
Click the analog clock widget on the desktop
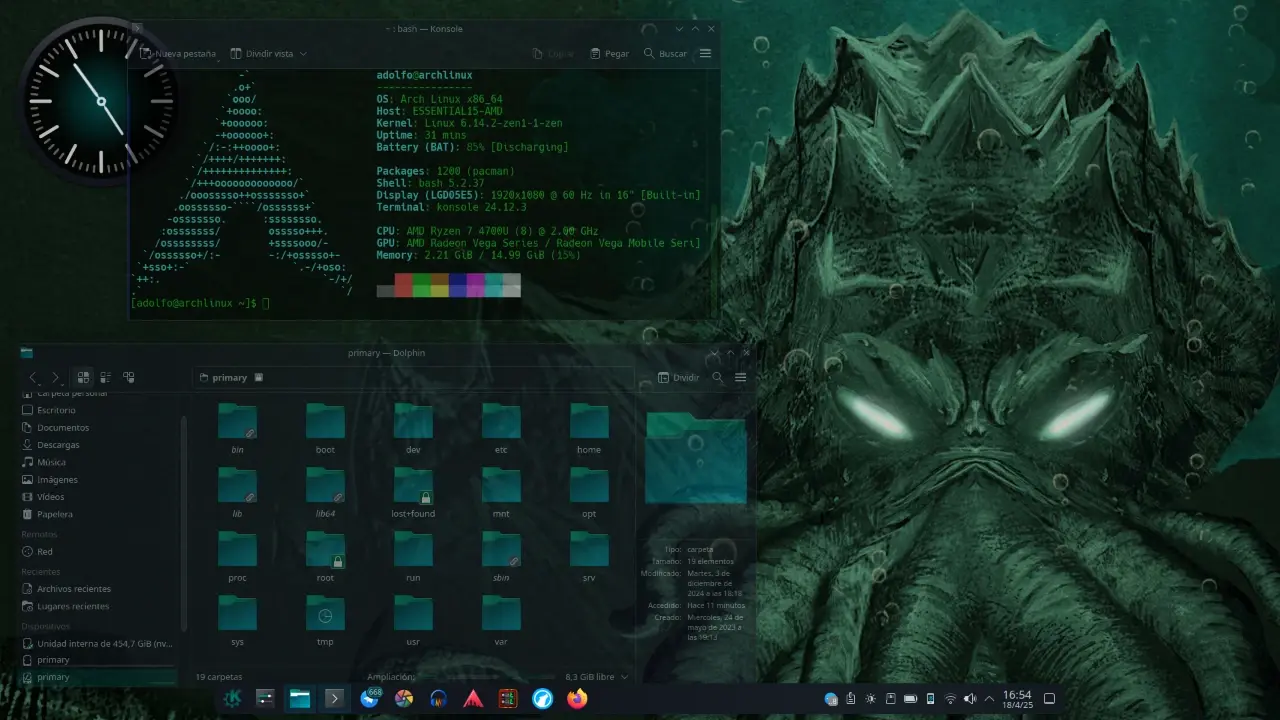[101, 101]
